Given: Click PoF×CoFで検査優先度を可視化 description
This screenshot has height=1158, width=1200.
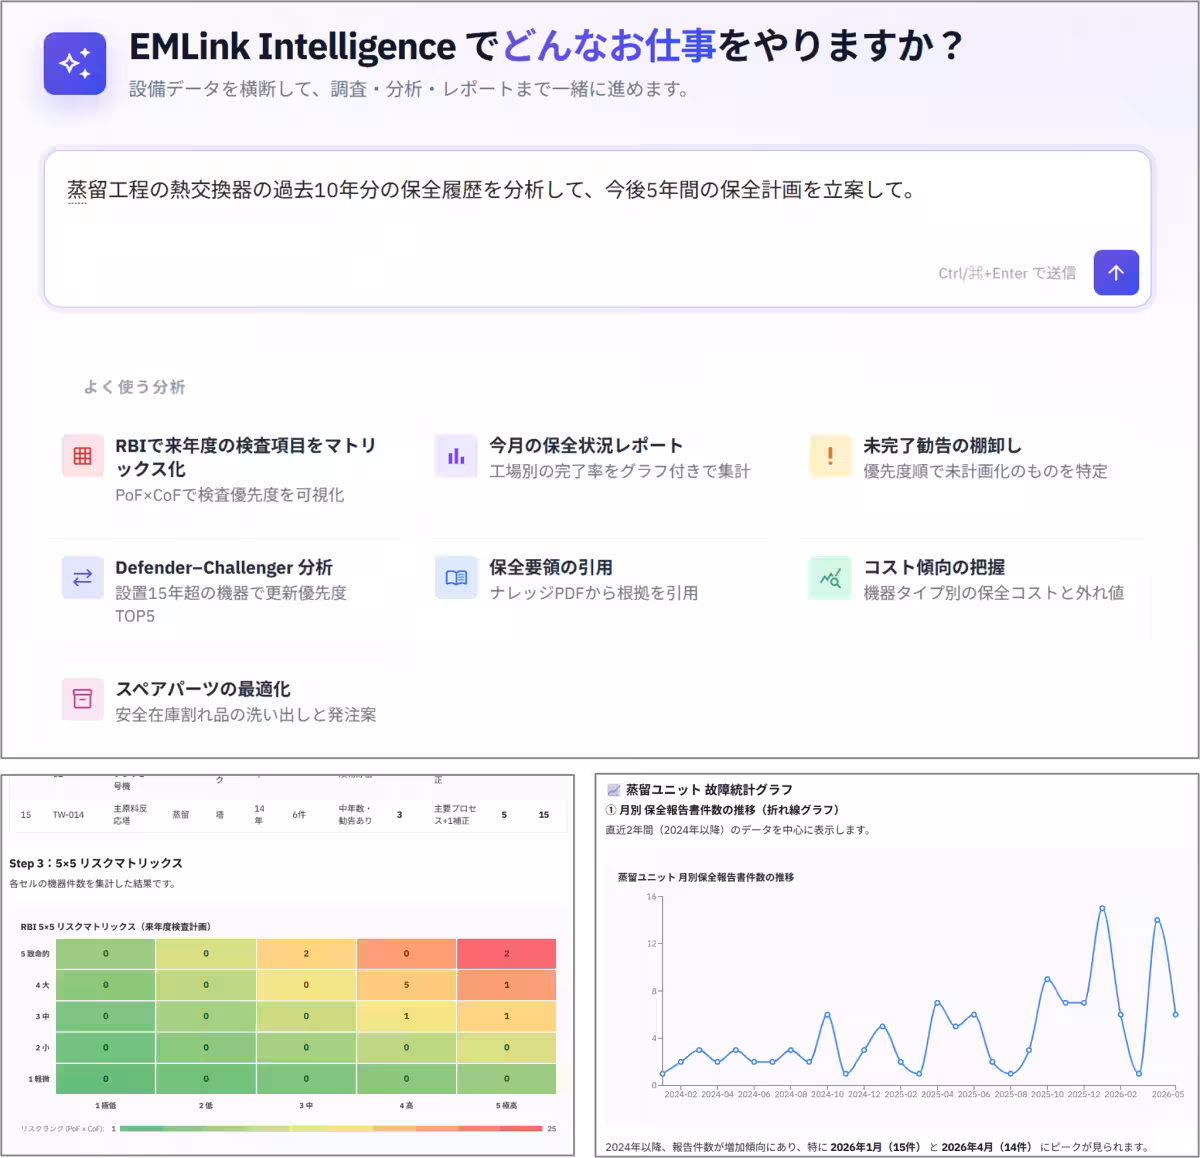Looking at the screenshot, I should (x=229, y=495).
